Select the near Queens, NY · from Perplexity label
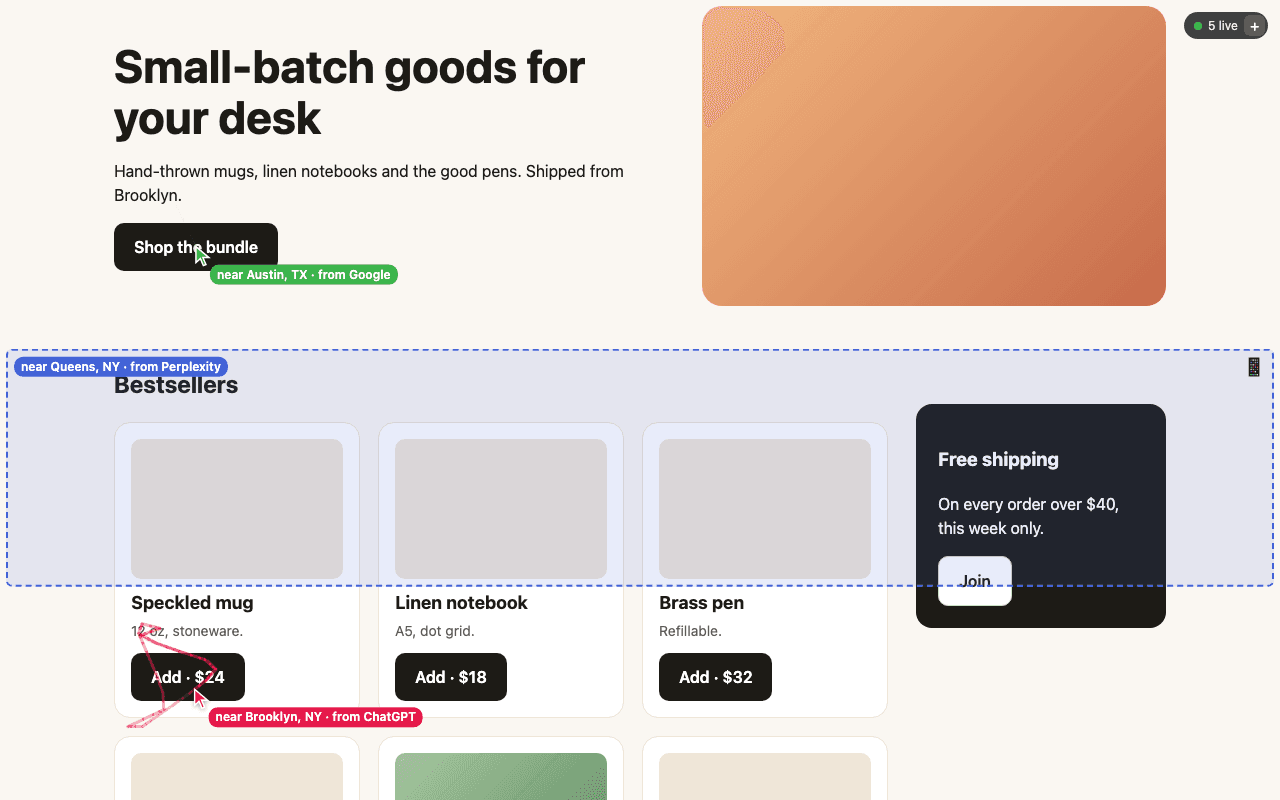The height and width of the screenshot is (800, 1280). [x=121, y=367]
